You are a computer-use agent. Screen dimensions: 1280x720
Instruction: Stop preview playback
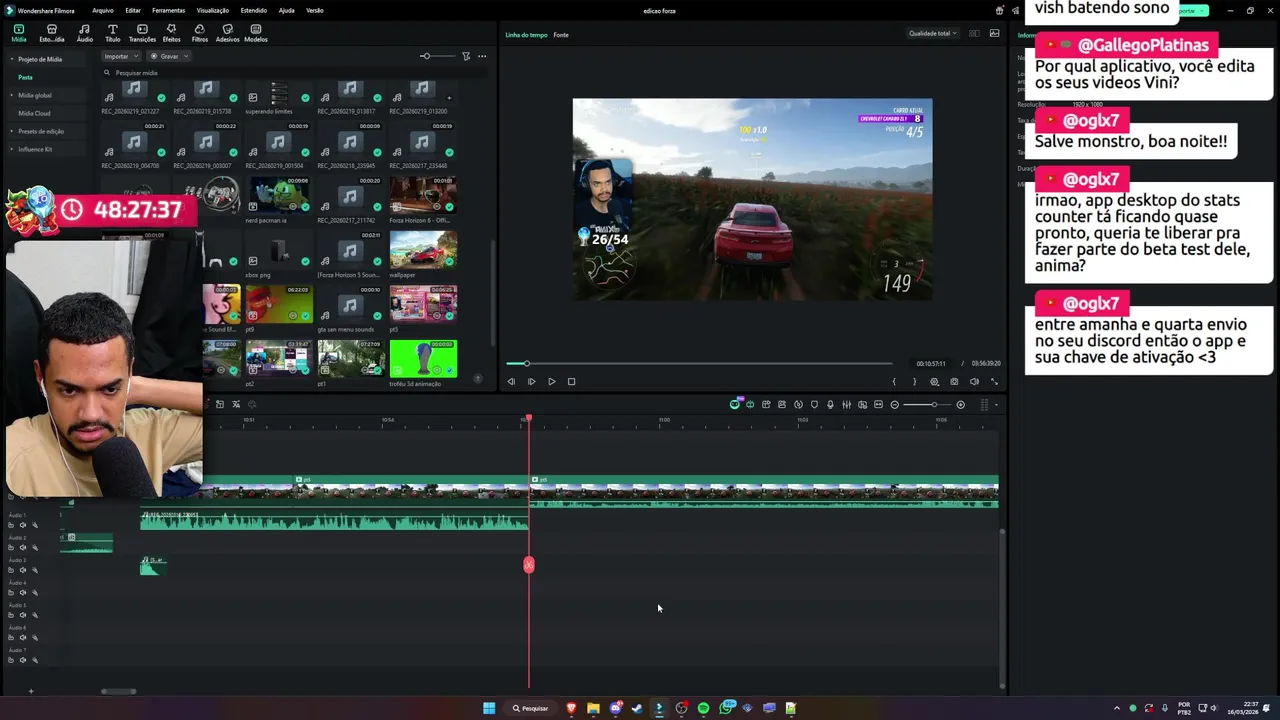point(571,381)
